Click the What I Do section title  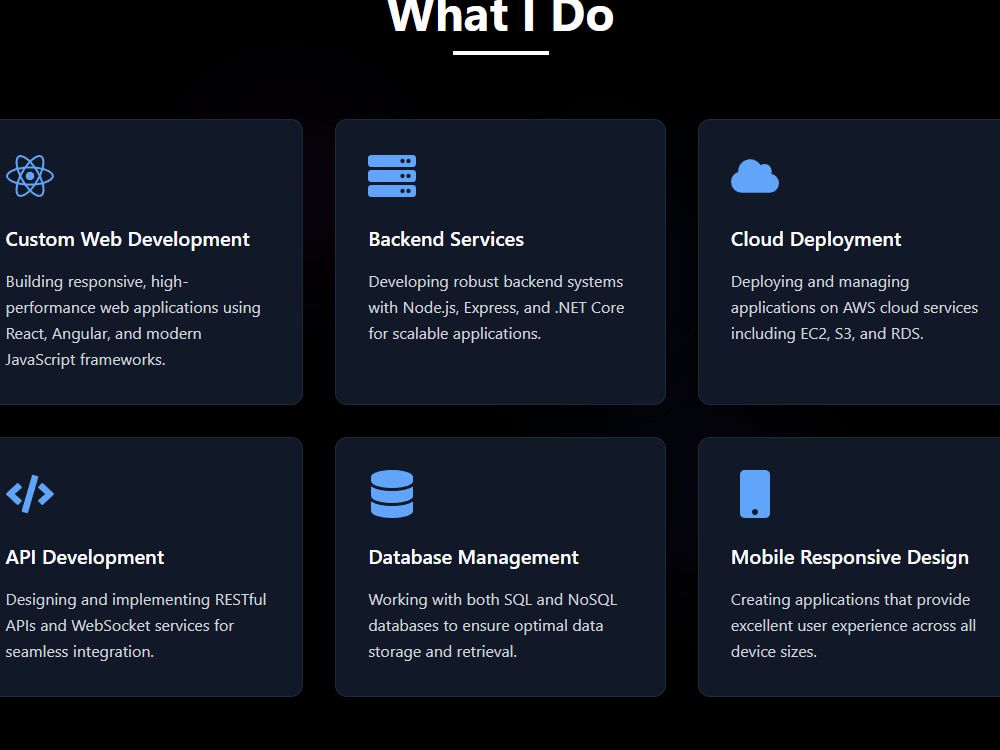[501, 15]
